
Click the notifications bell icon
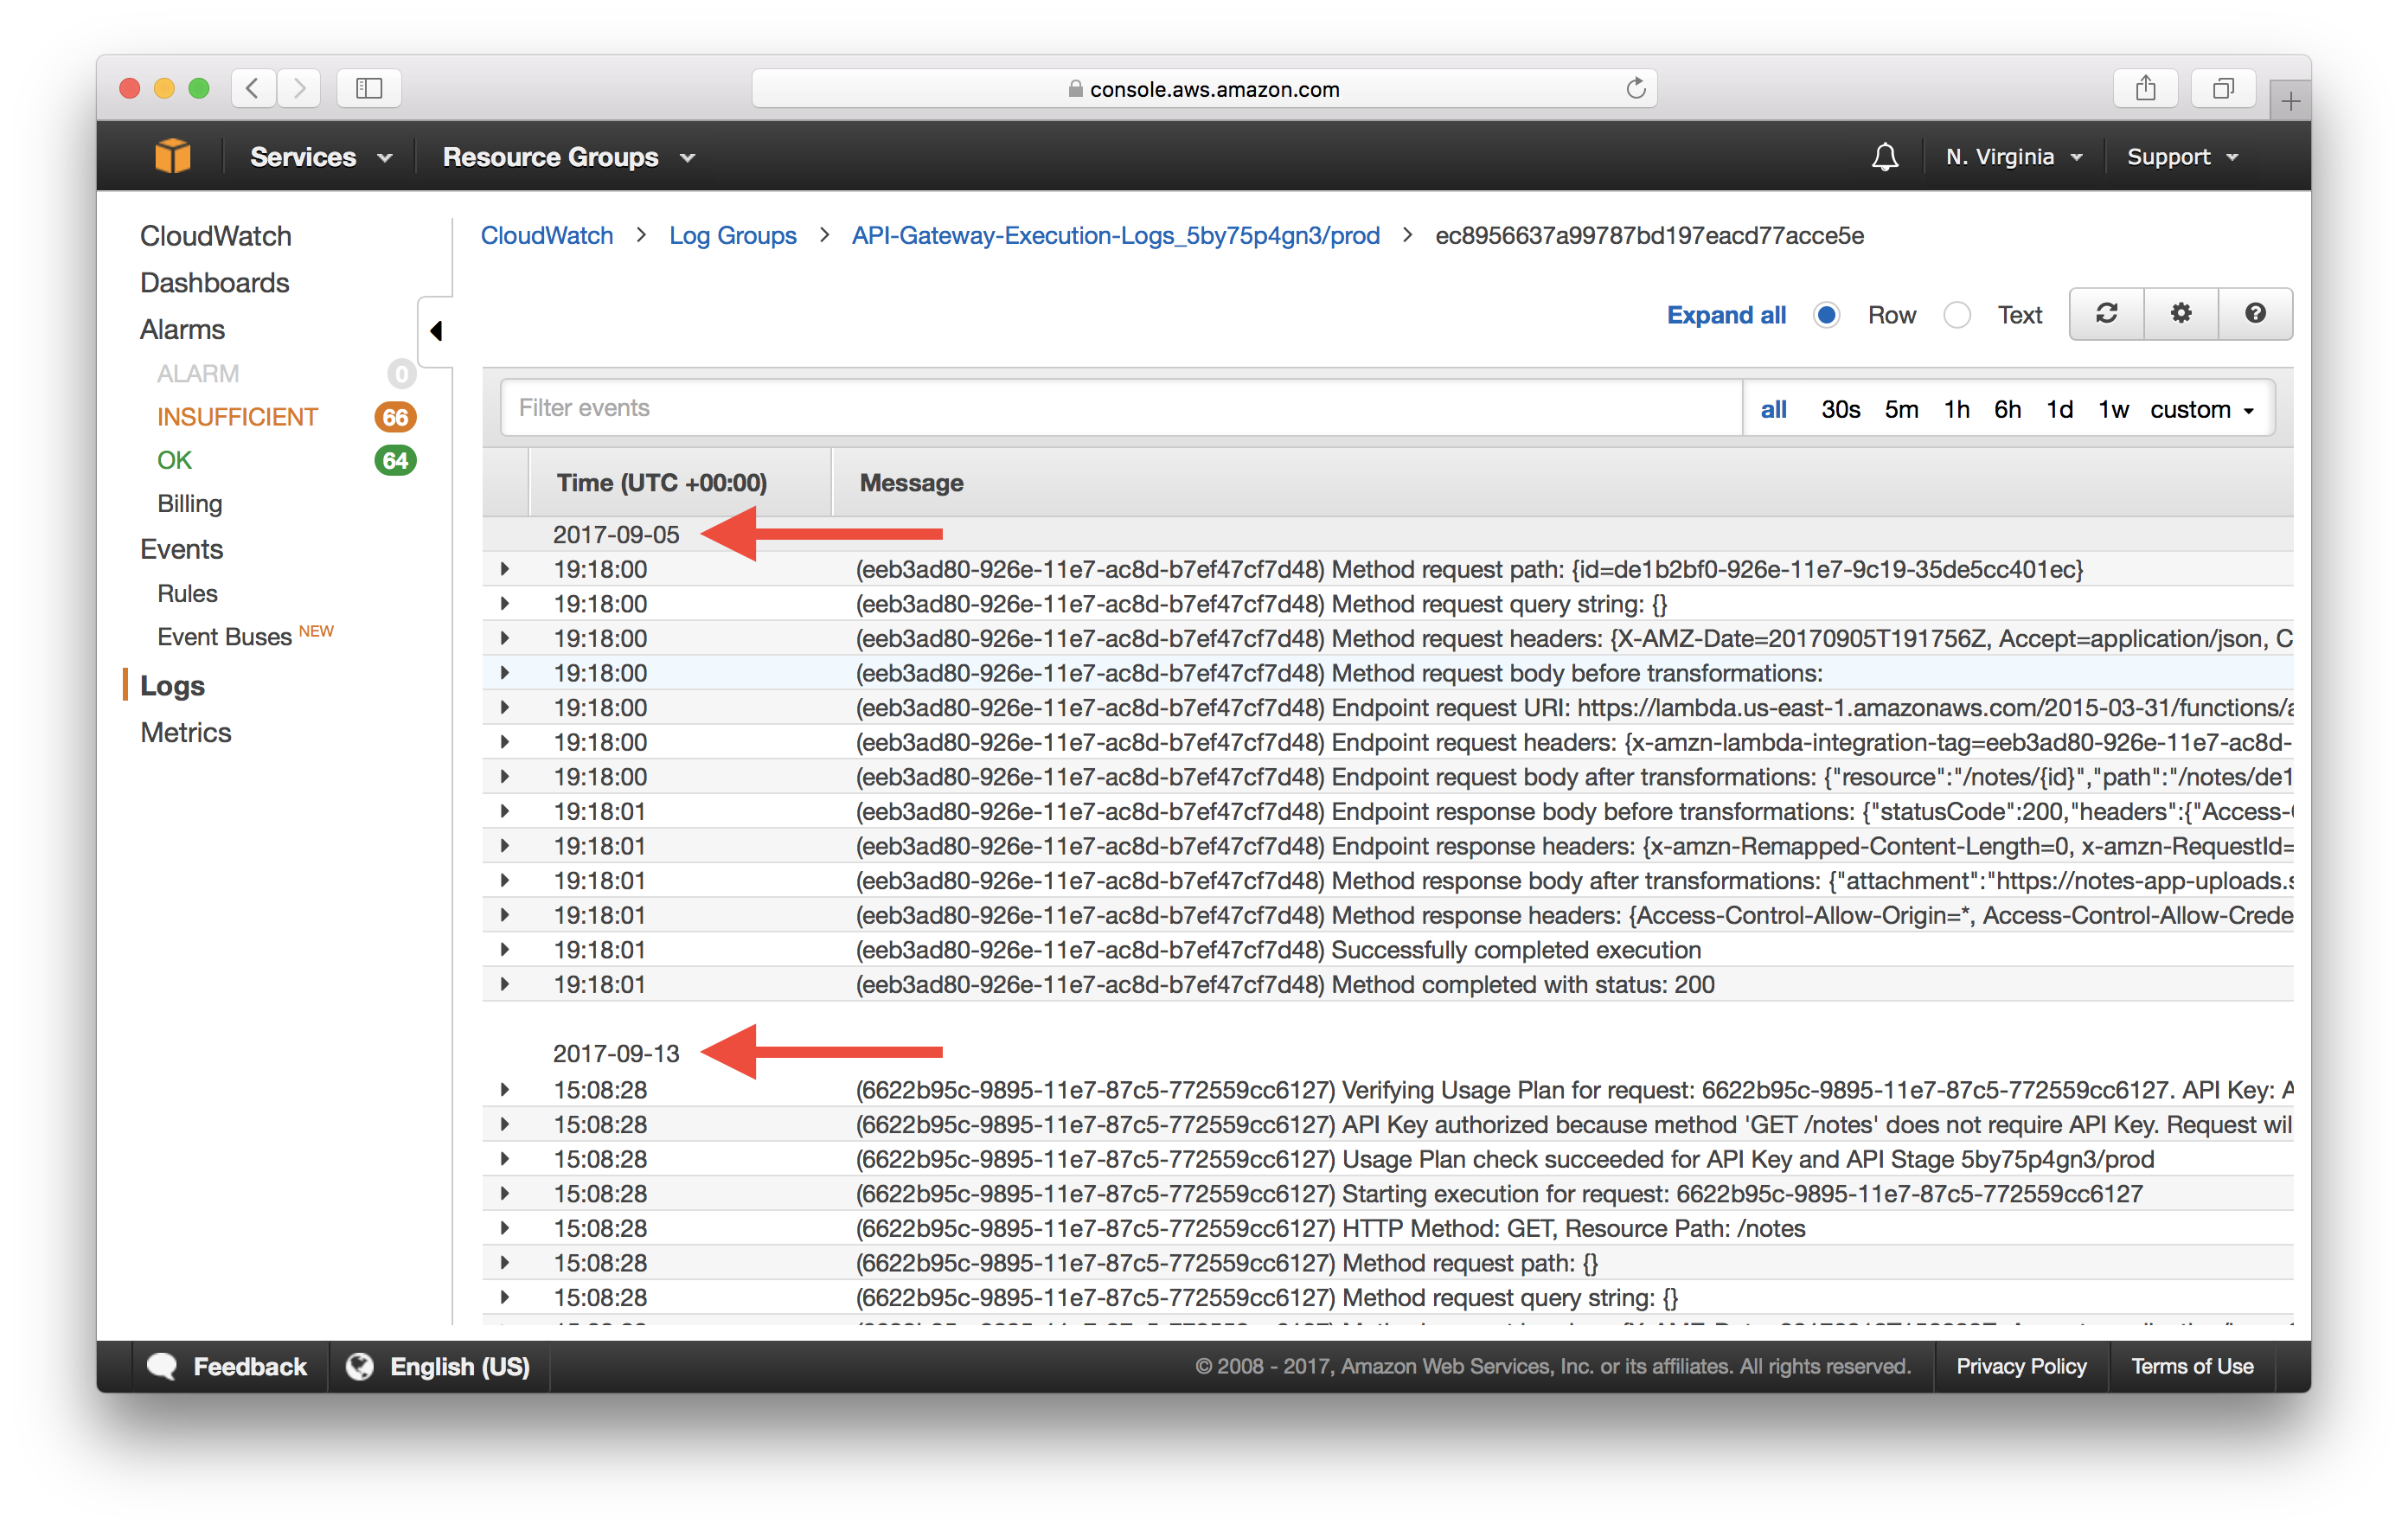point(1883,157)
